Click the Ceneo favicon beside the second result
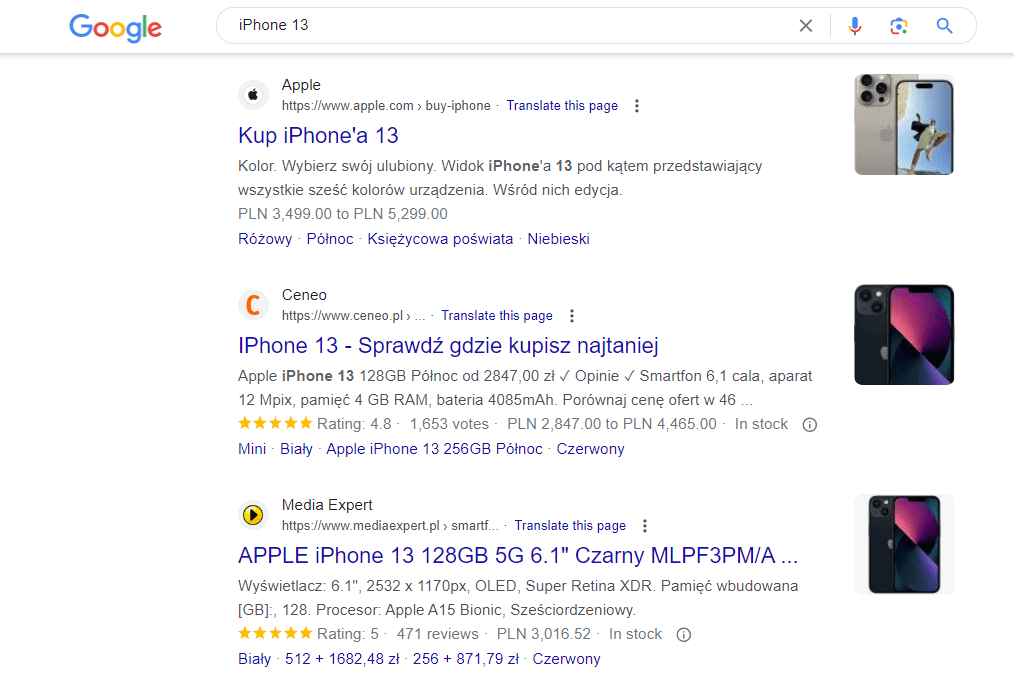Viewport: 1014px width, 688px height. [x=253, y=304]
